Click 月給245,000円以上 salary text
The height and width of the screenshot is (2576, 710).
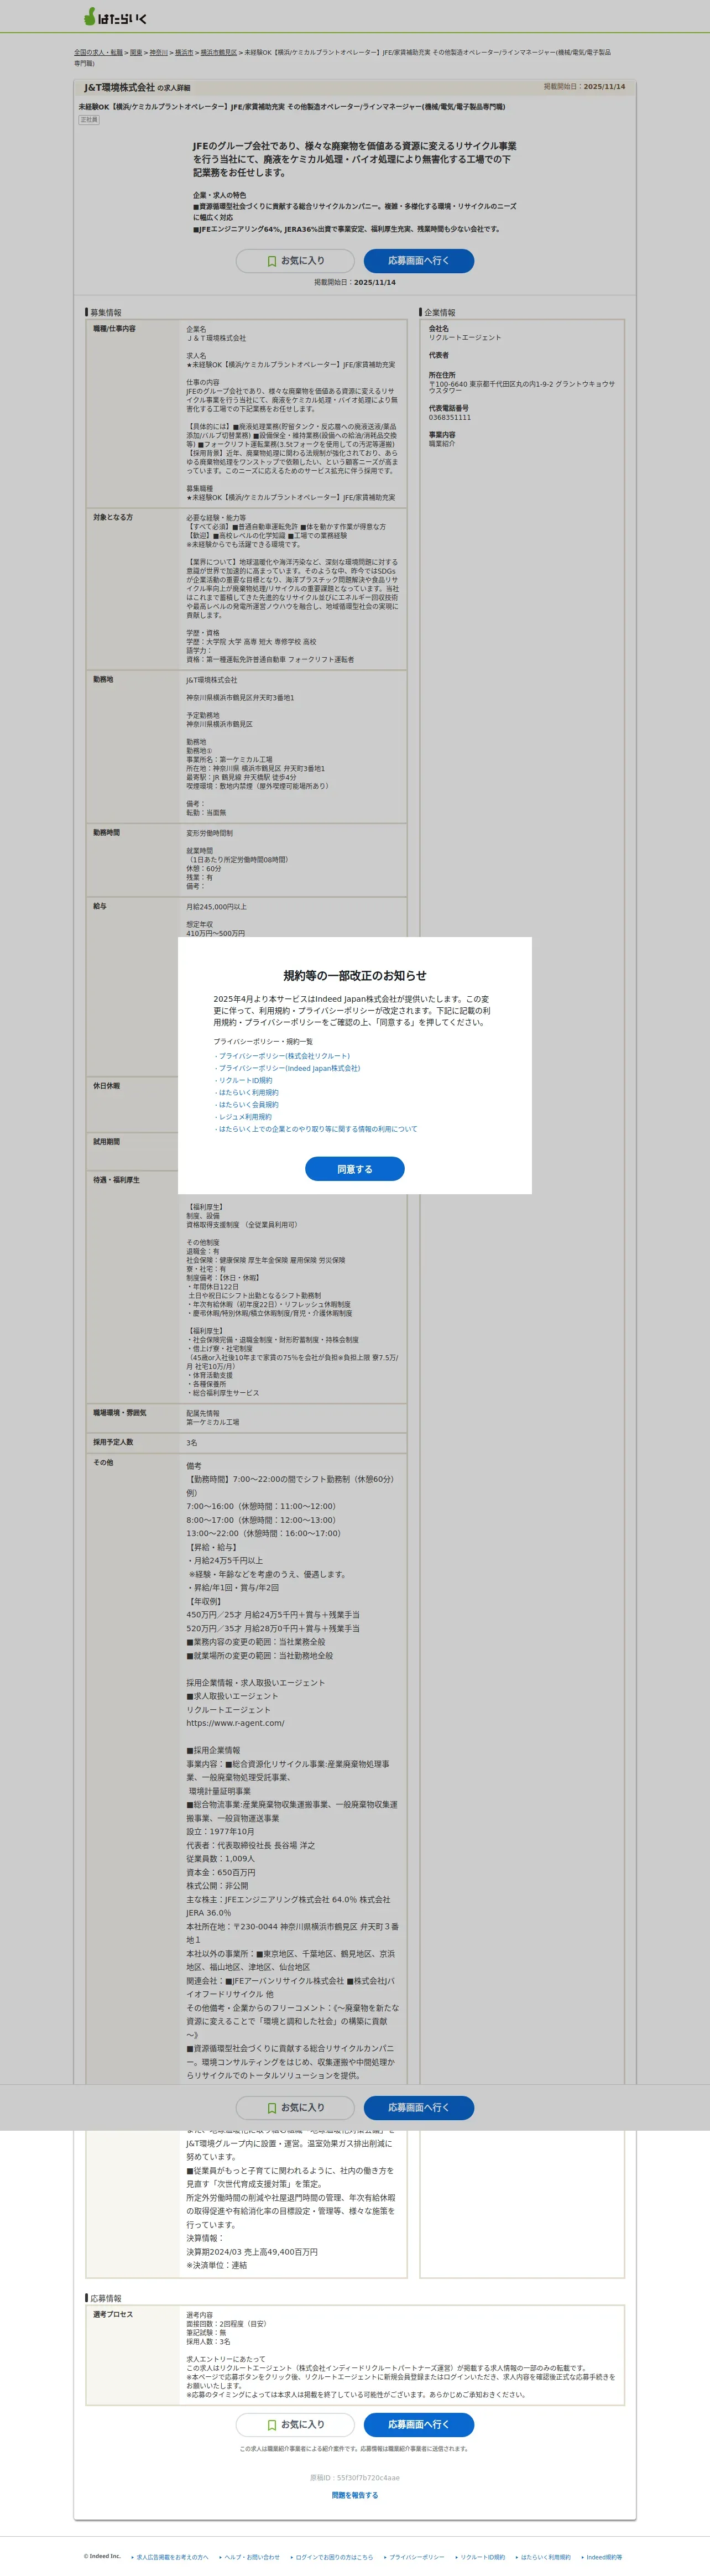point(216,907)
